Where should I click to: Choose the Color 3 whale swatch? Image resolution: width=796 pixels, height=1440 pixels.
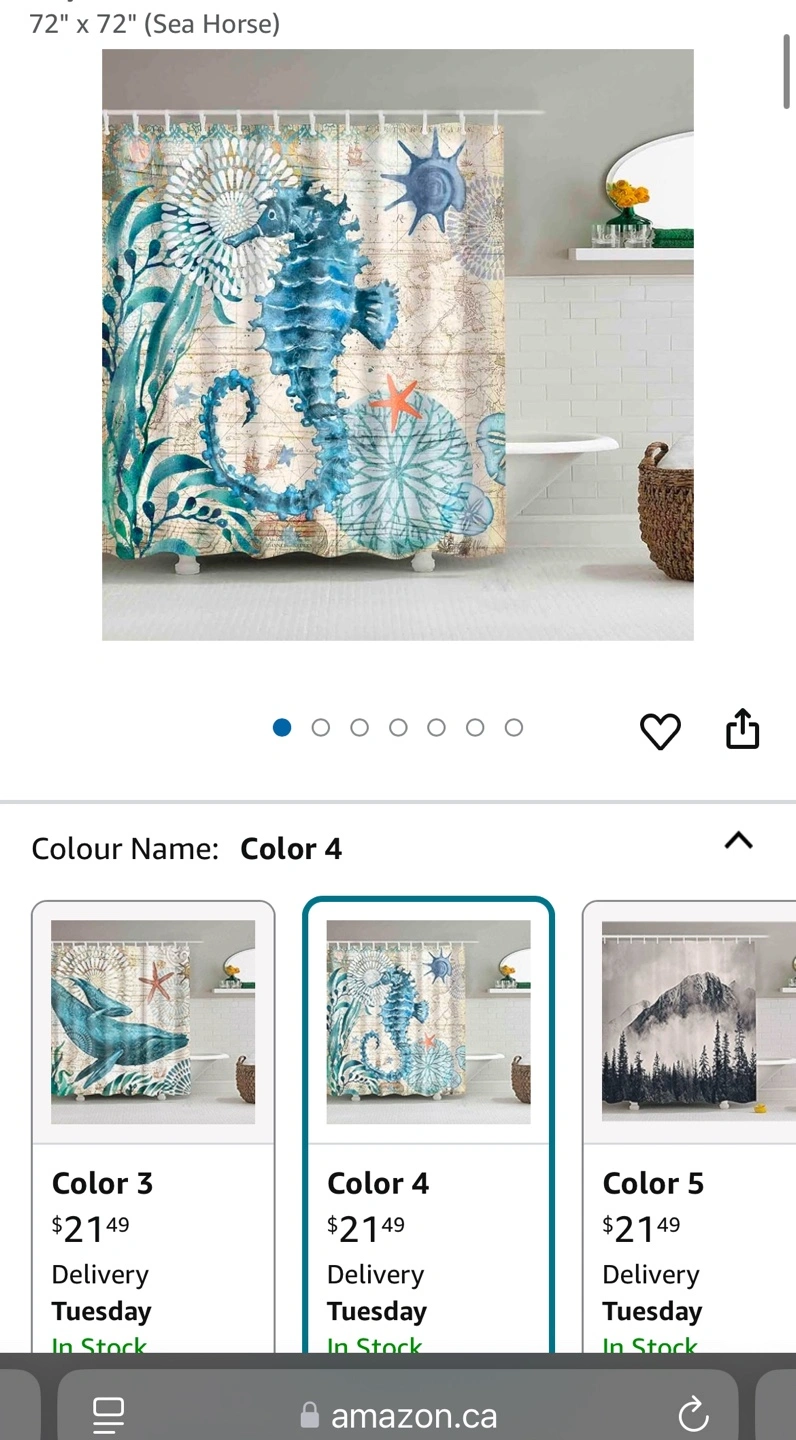pyautogui.click(x=153, y=1022)
